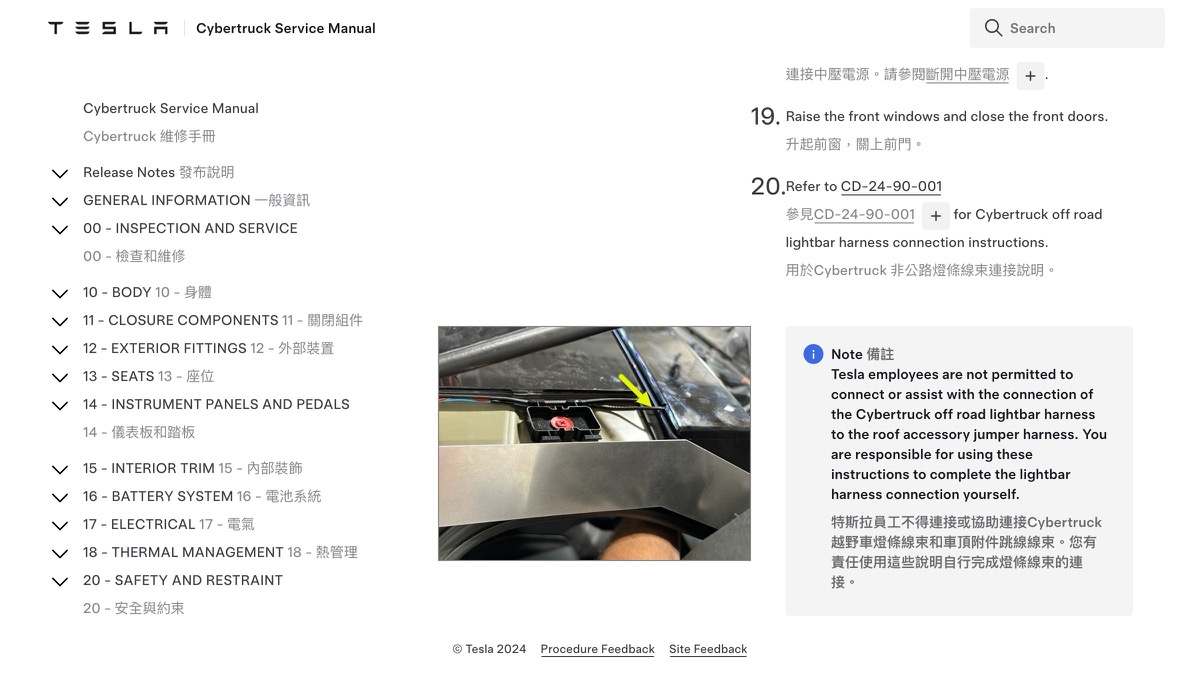Expand the 17 - ELECTRICAL chevron
Viewport: 1200px width, 675px height.
pos(60,525)
